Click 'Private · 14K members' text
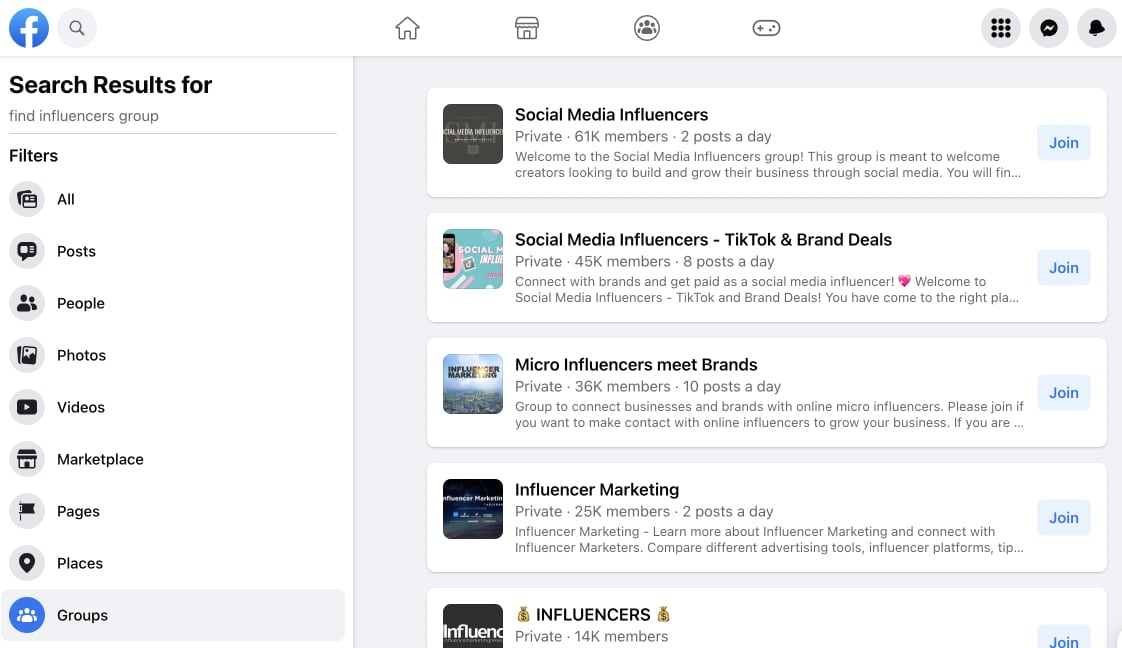The image size is (1122, 648). [592, 637]
